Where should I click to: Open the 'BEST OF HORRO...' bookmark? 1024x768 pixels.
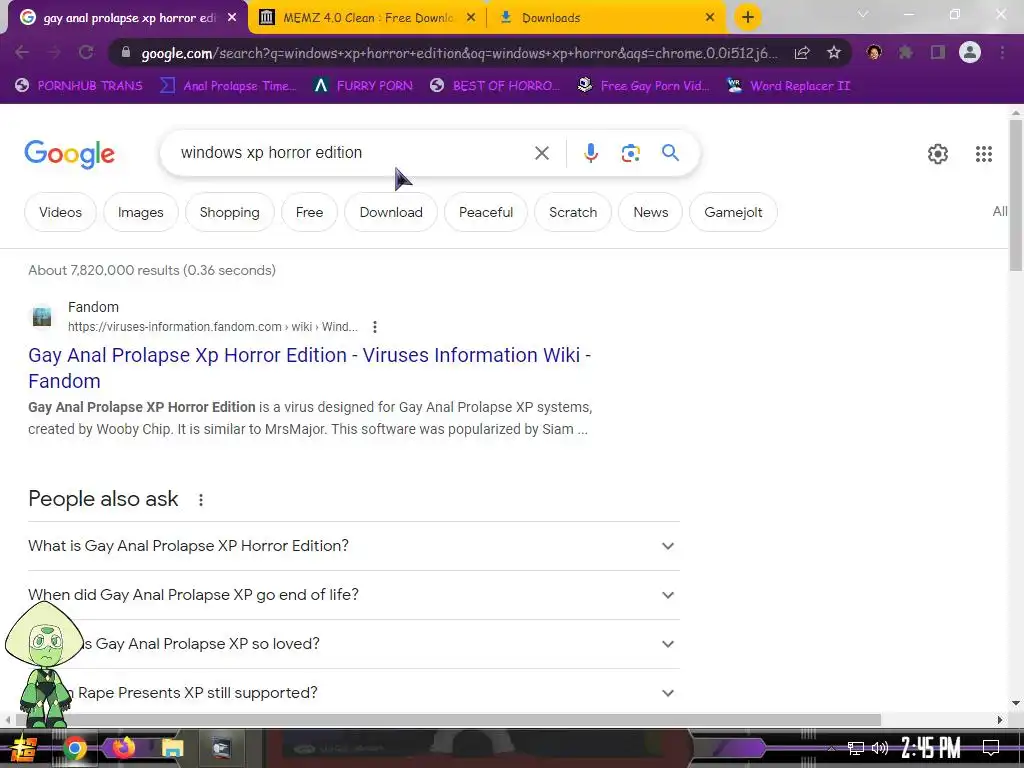tap(495, 86)
